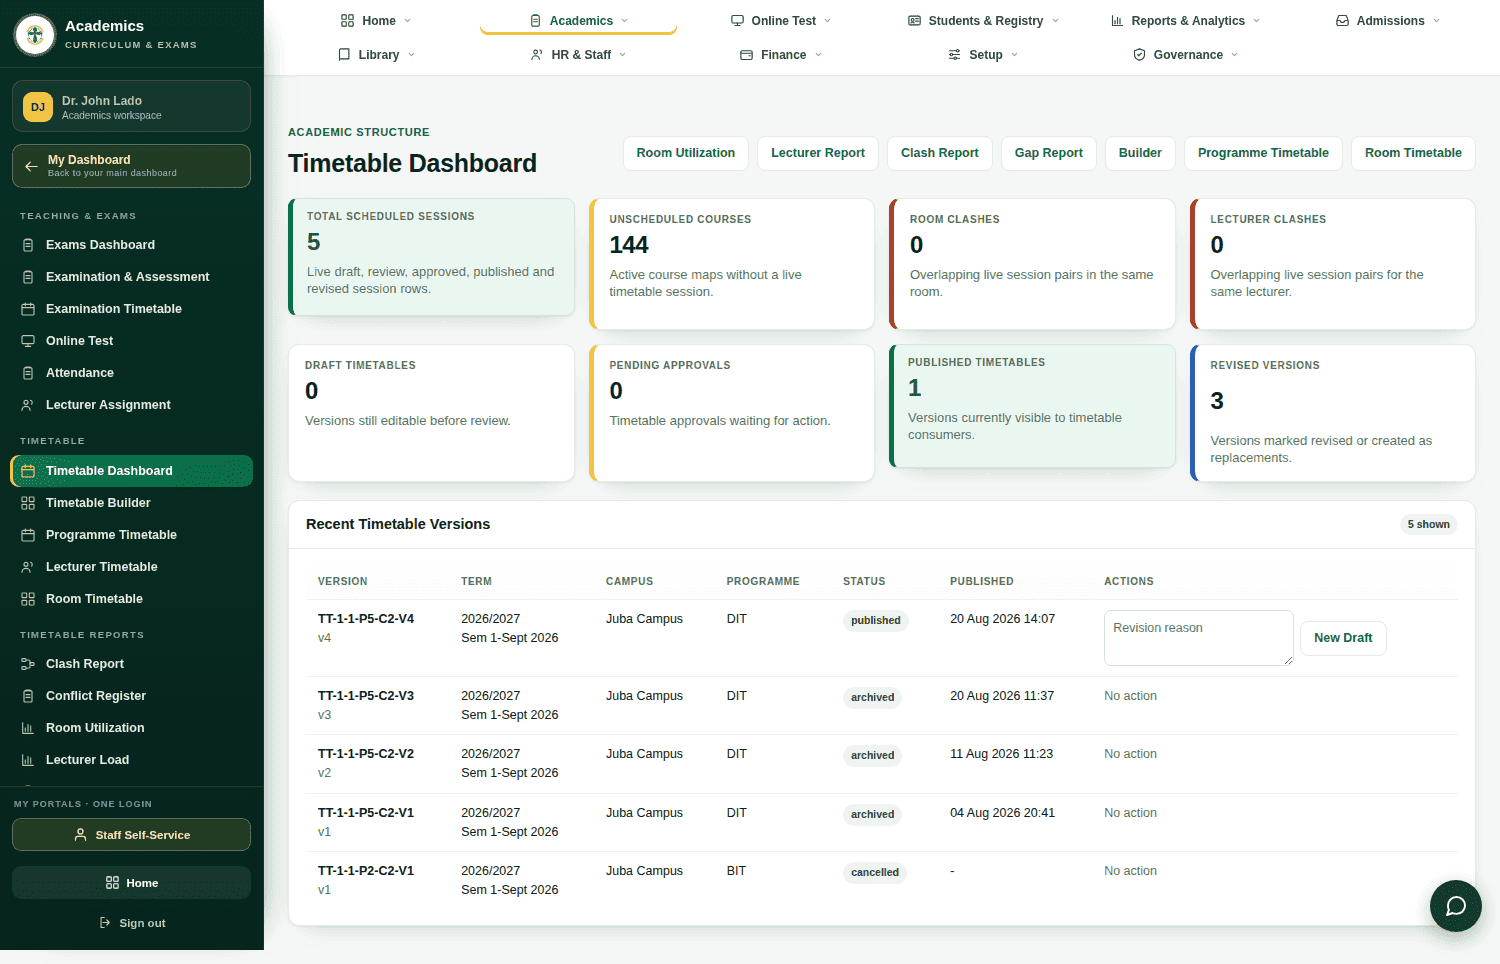Click New Draft for TT-1-1-P5-C2-V4
Viewport: 1500px width, 964px height.
tap(1343, 638)
